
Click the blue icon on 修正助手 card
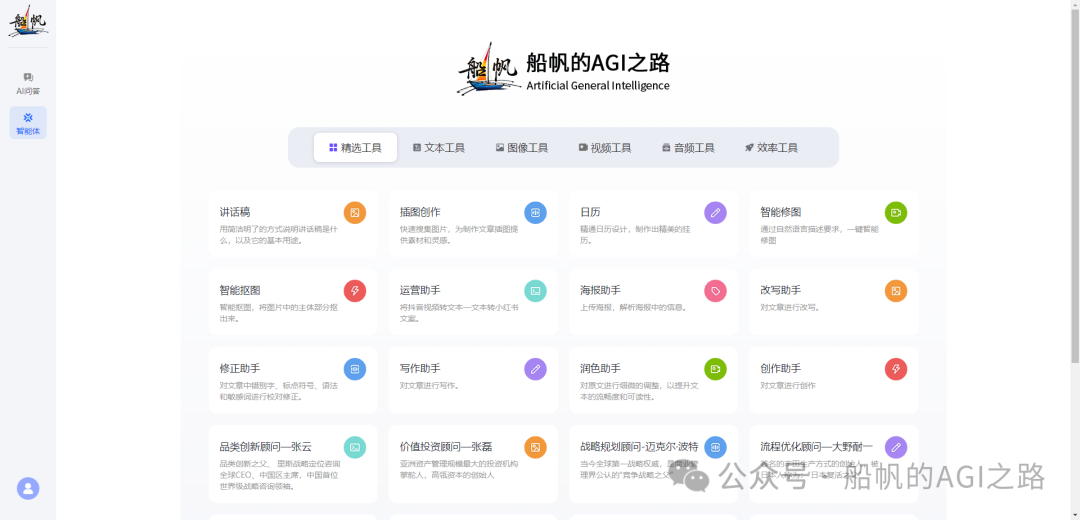355,369
